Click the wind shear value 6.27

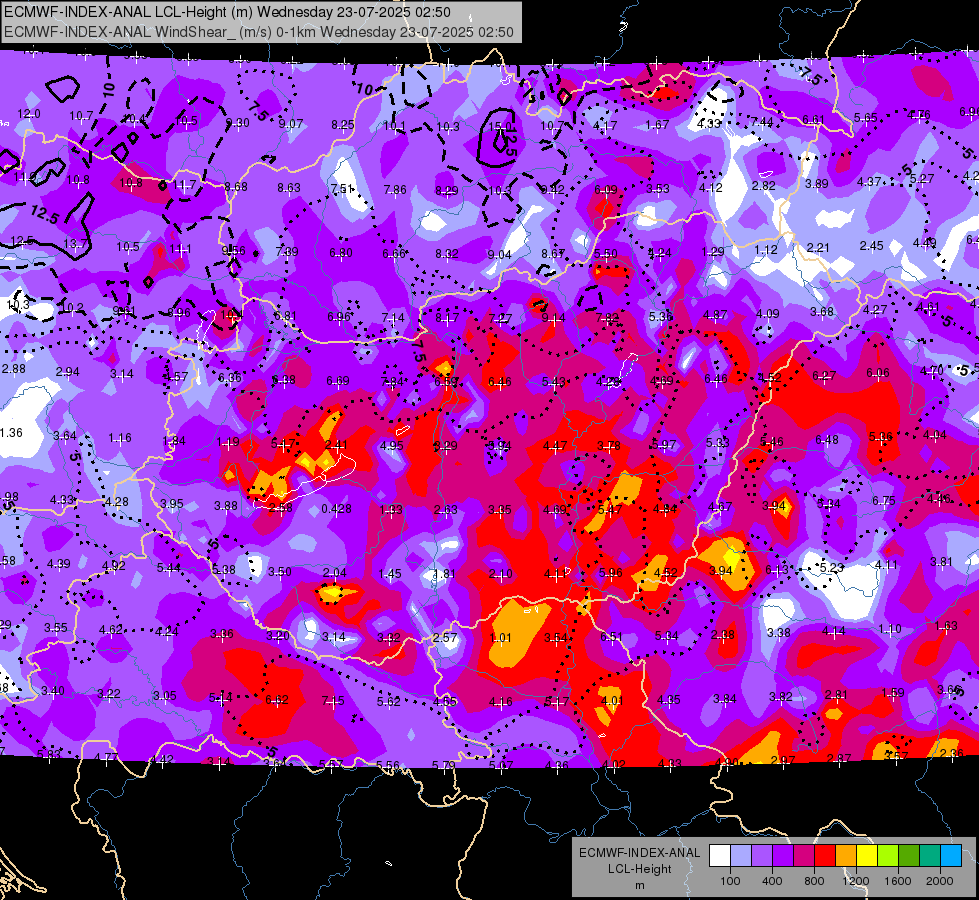[824, 375]
